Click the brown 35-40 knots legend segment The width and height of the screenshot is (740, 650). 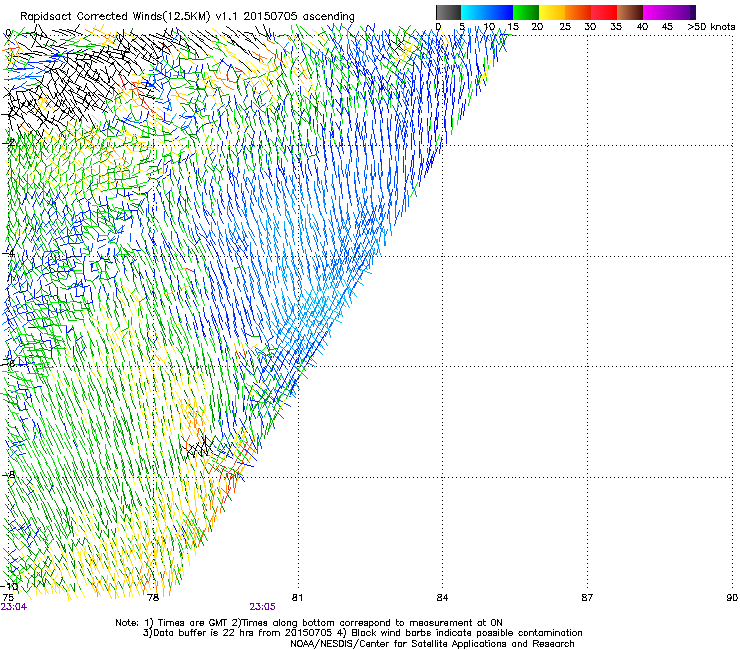click(x=630, y=12)
